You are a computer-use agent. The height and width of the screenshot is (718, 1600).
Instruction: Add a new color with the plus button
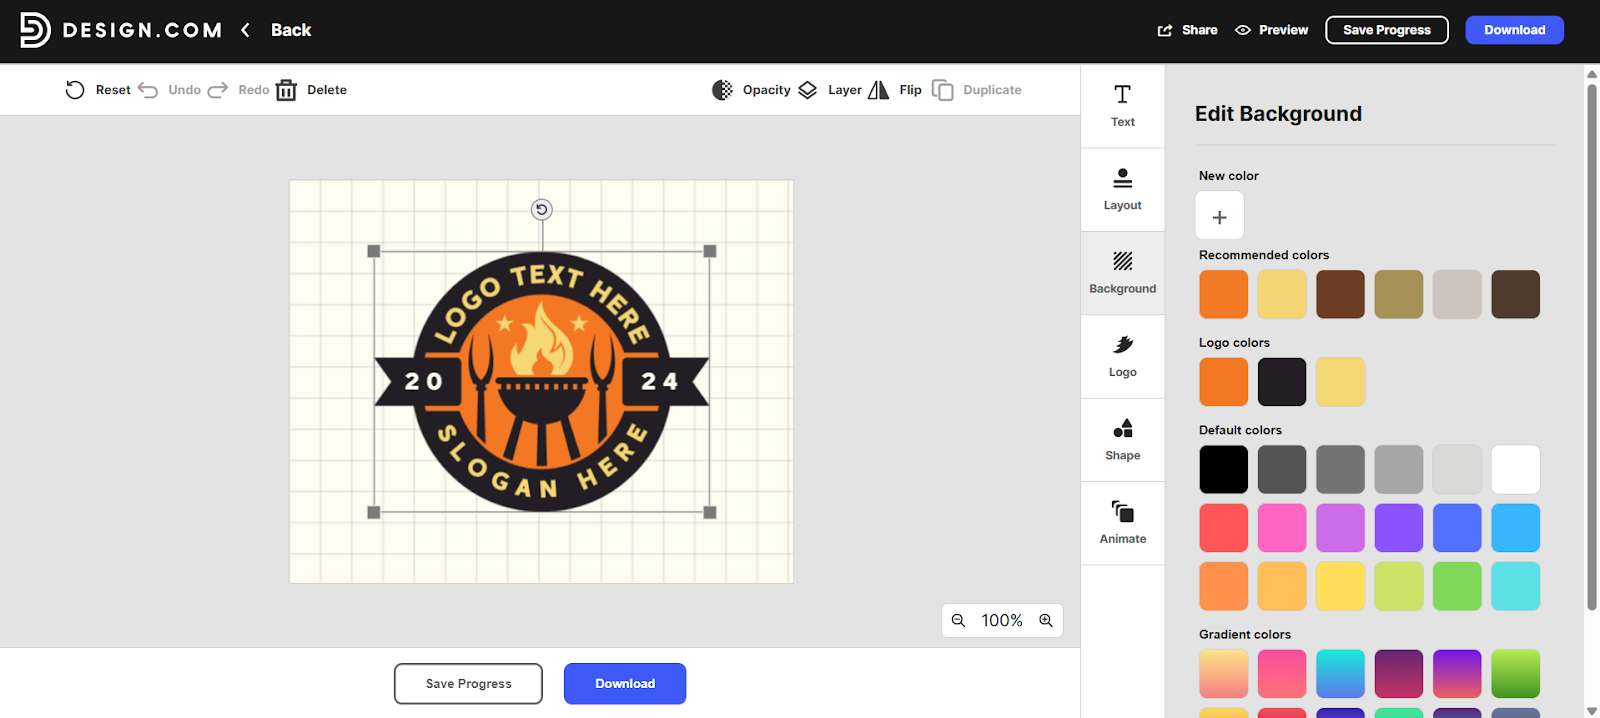point(1219,216)
